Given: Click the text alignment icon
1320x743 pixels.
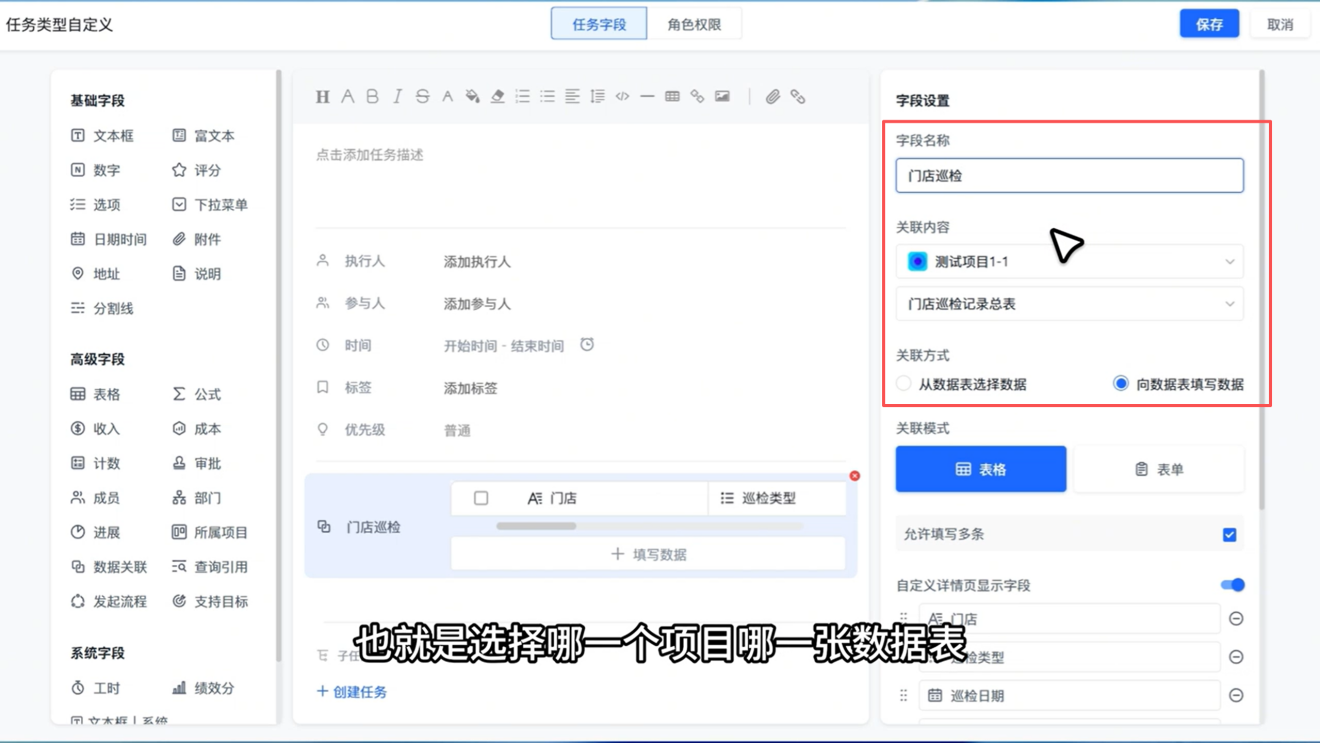Looking at the screenshot, I should pos(572,97).
